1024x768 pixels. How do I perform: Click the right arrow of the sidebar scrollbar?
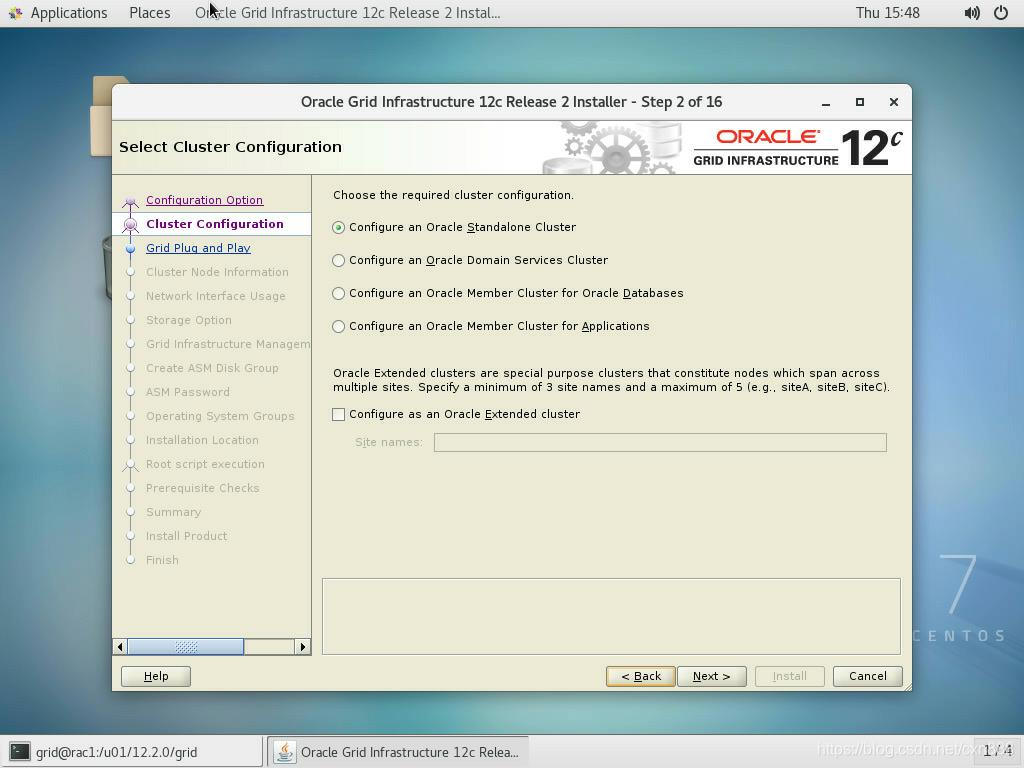[303, 647]
